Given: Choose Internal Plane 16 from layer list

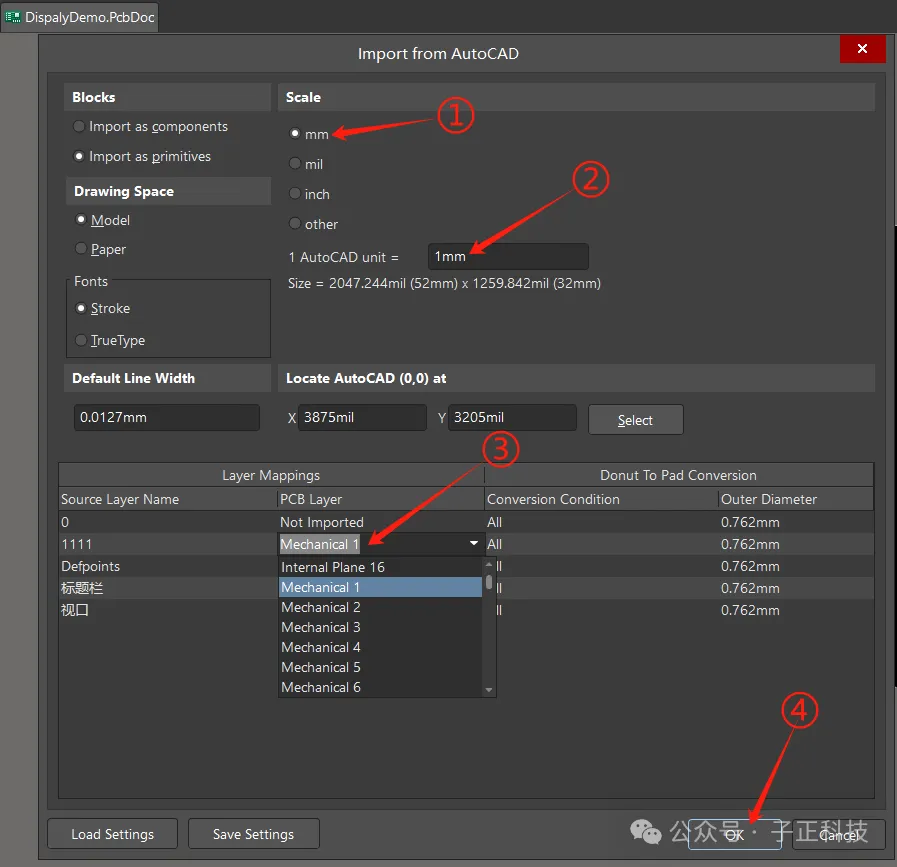Looking at the screenshot, I should coord(380,567).
